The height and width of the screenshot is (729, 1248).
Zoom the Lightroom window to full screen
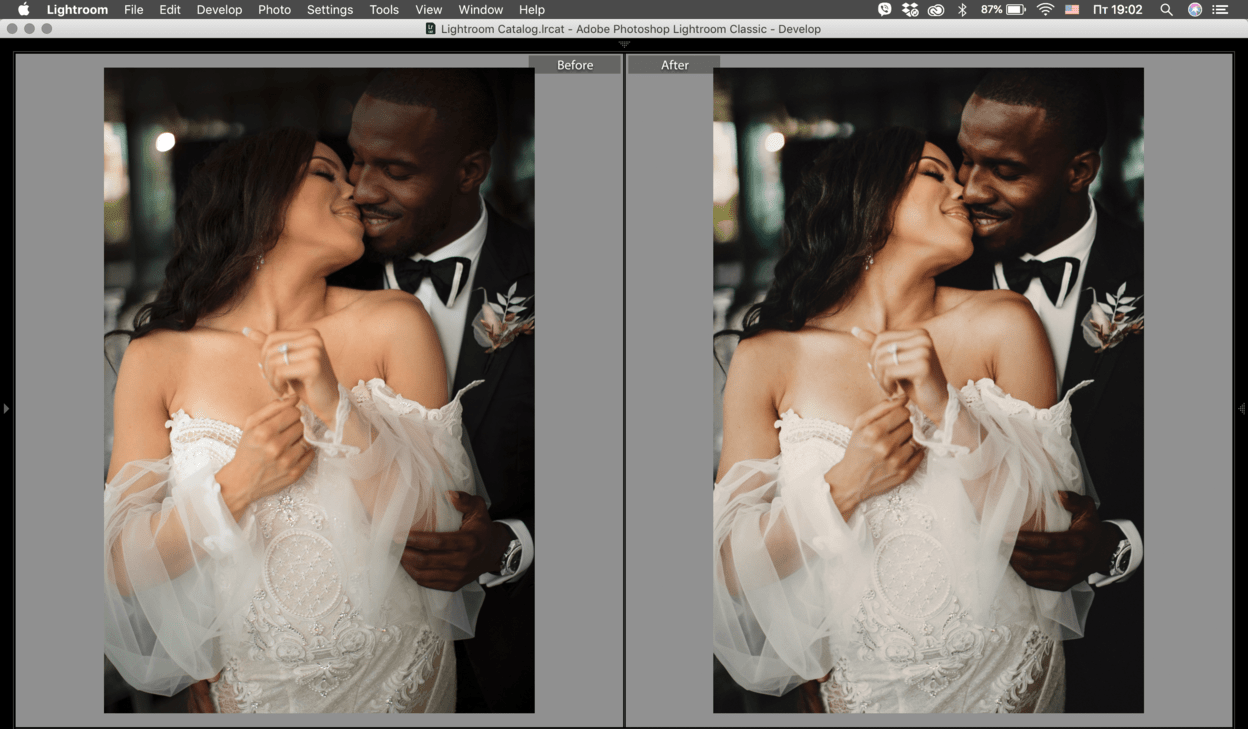tap(46, 29)
